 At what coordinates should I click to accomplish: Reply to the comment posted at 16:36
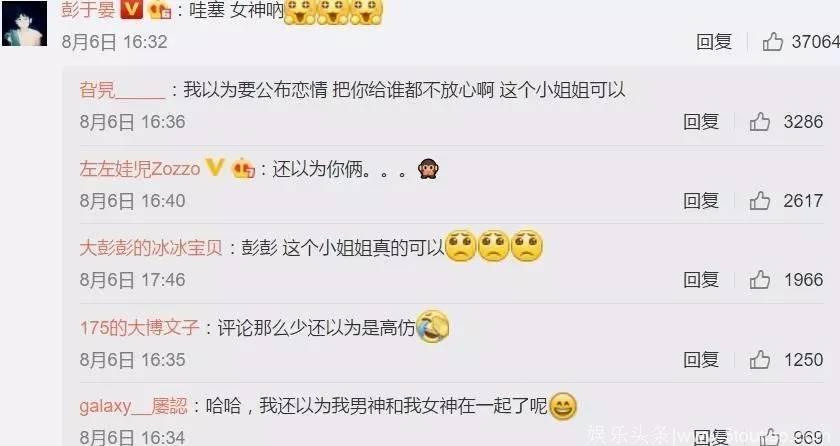(x=701, y=122)
